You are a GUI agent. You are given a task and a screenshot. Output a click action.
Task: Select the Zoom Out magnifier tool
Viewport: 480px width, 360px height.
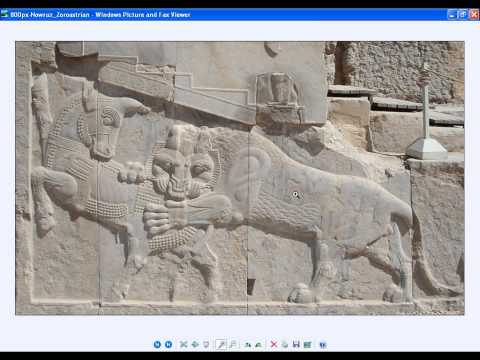(x=233, y=344)
